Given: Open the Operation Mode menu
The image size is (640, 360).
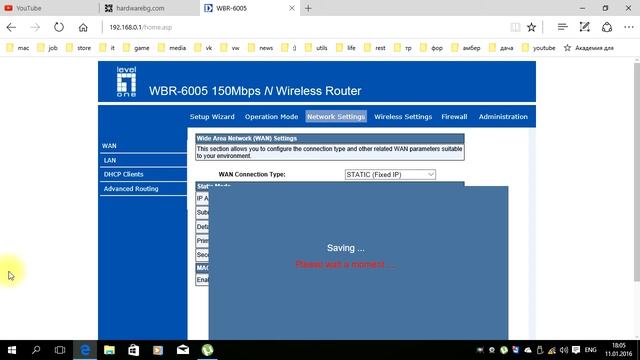Looking at the screenshot, I should click(x=271, y=117).
